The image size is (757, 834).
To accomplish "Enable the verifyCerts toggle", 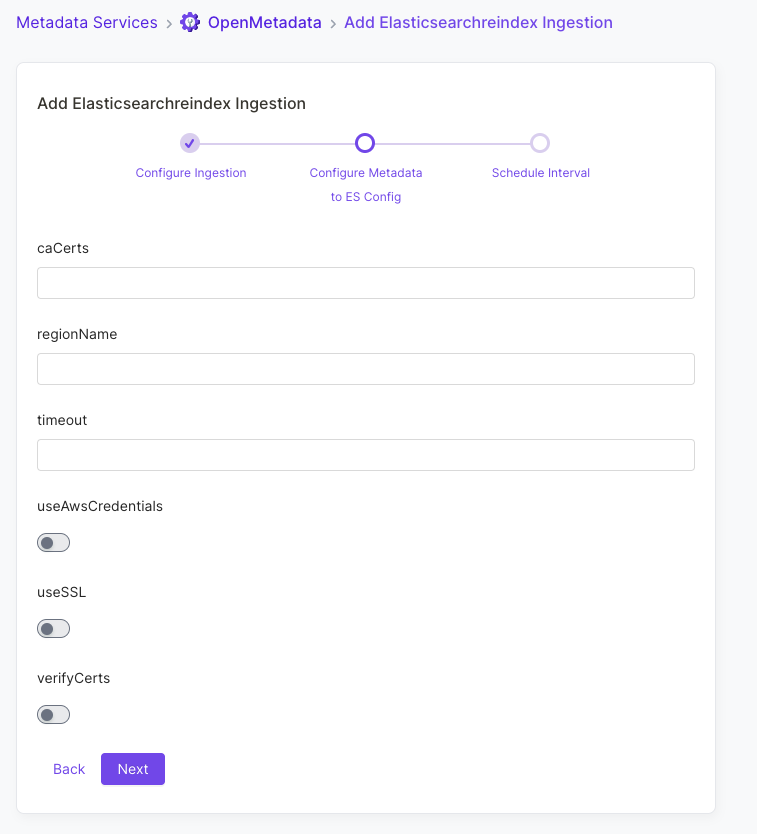I will [x=53, y=714].
